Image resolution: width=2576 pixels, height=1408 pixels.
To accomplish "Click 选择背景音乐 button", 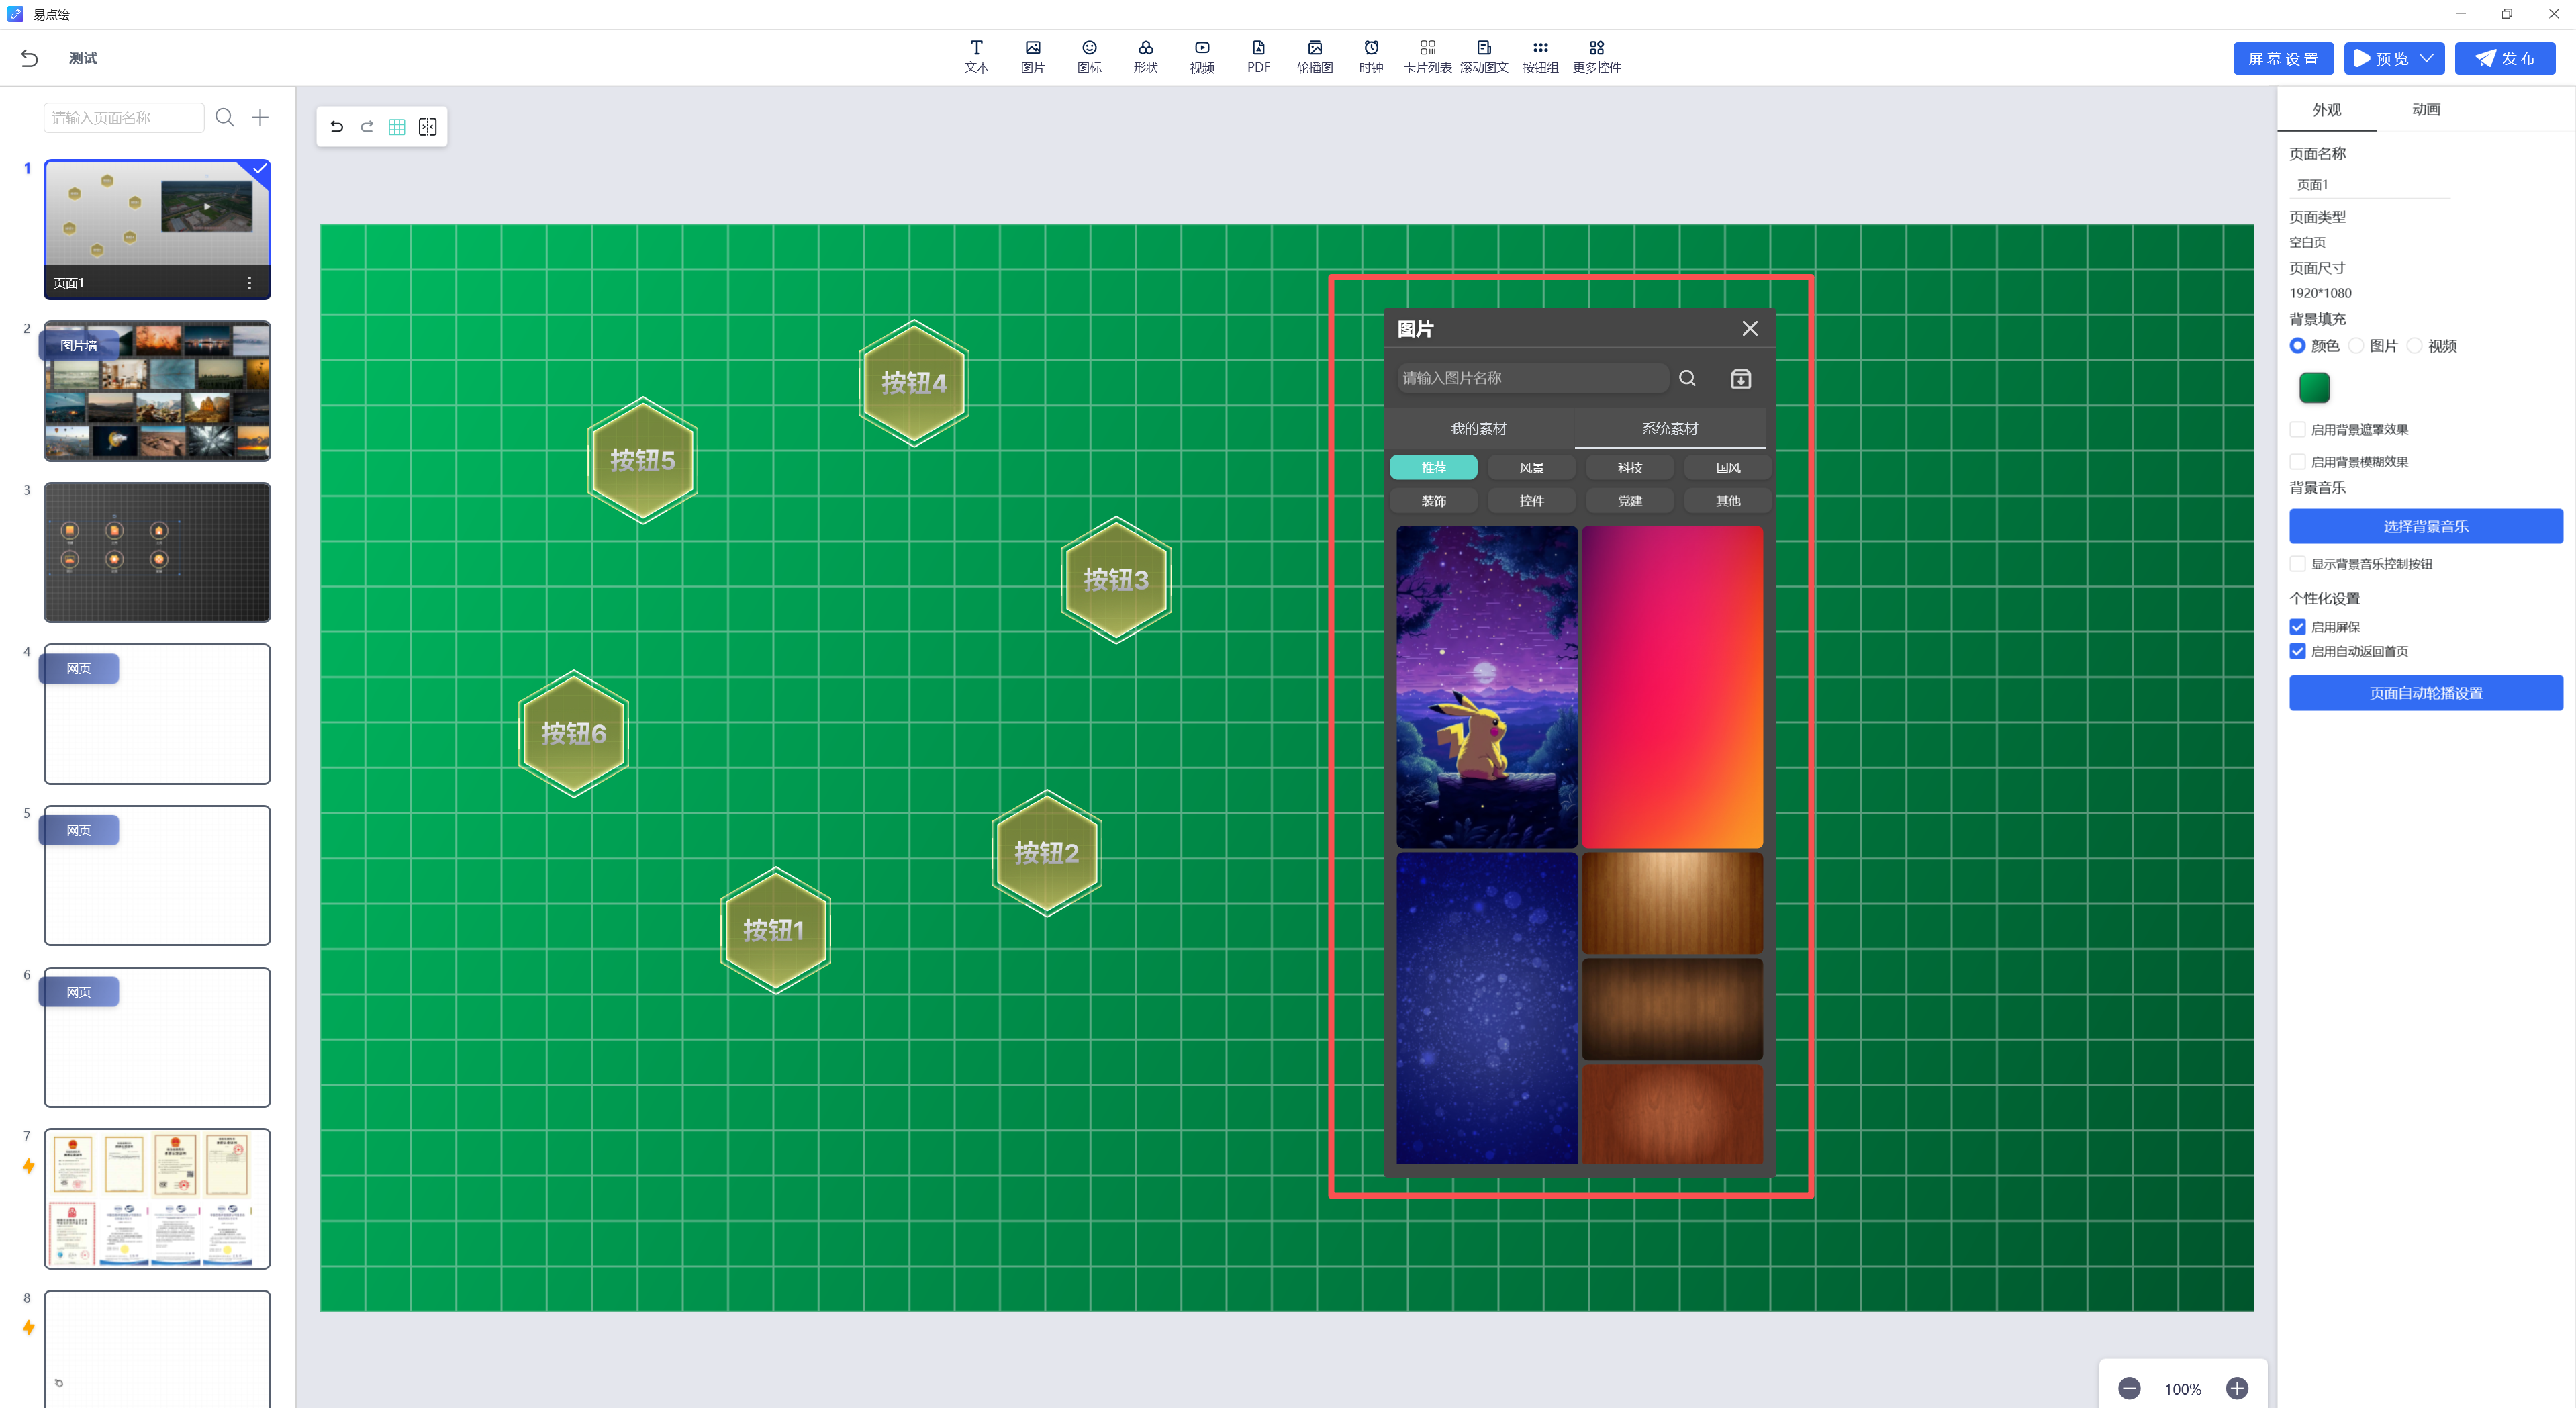I will pos(2425,526).
